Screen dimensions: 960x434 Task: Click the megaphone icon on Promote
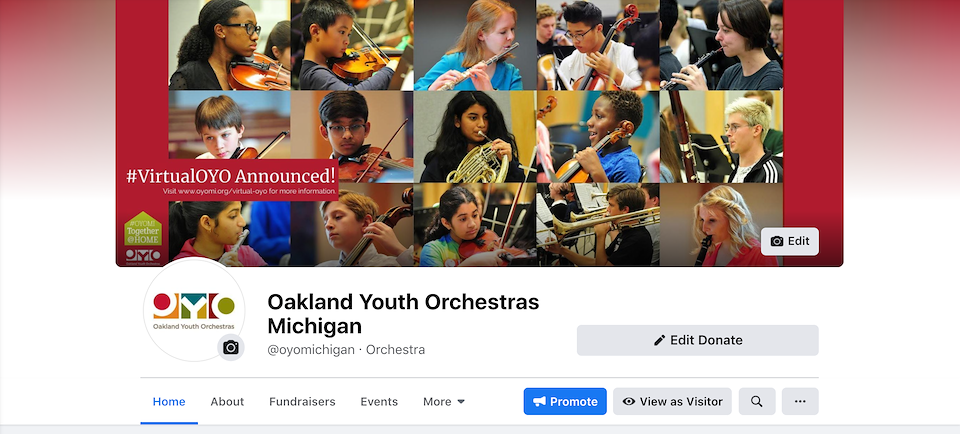pyautogui.click(x=539, y=402)
